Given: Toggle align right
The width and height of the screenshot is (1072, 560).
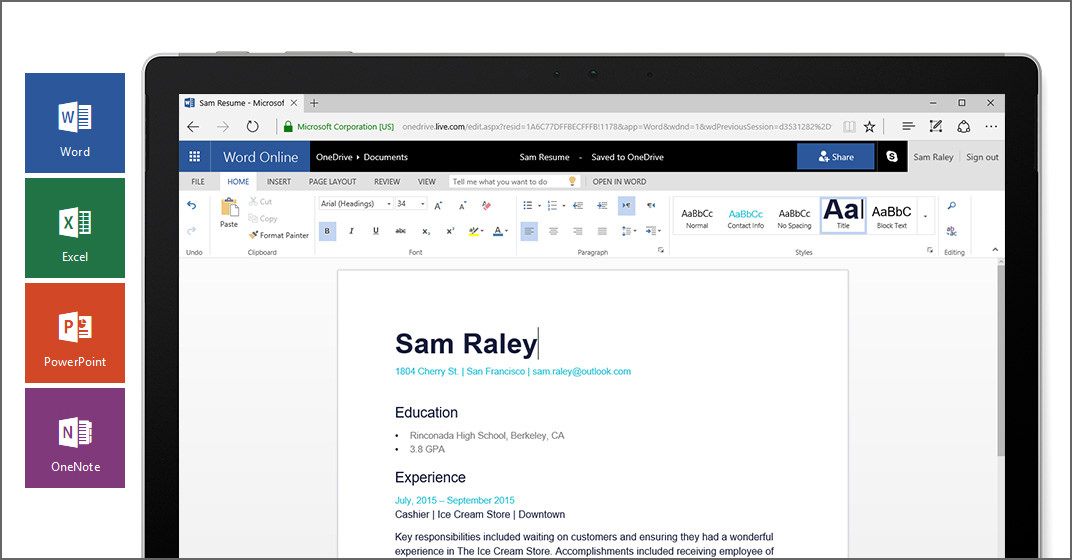Looking at the screenshot, I should pos(578,231).
